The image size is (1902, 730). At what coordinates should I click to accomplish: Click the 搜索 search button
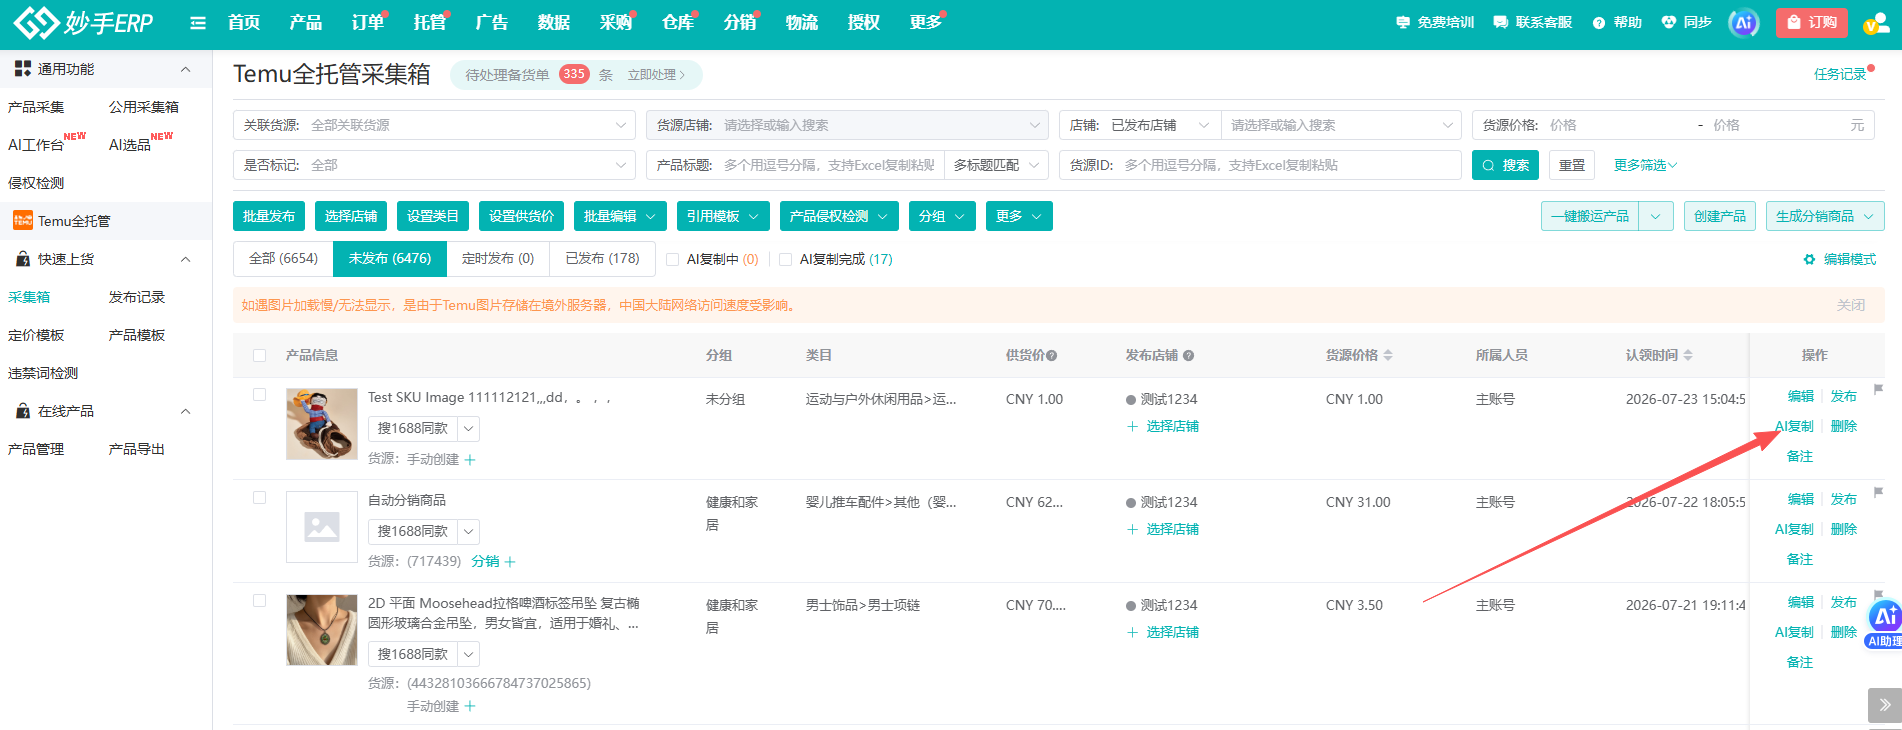[1505, 165]
